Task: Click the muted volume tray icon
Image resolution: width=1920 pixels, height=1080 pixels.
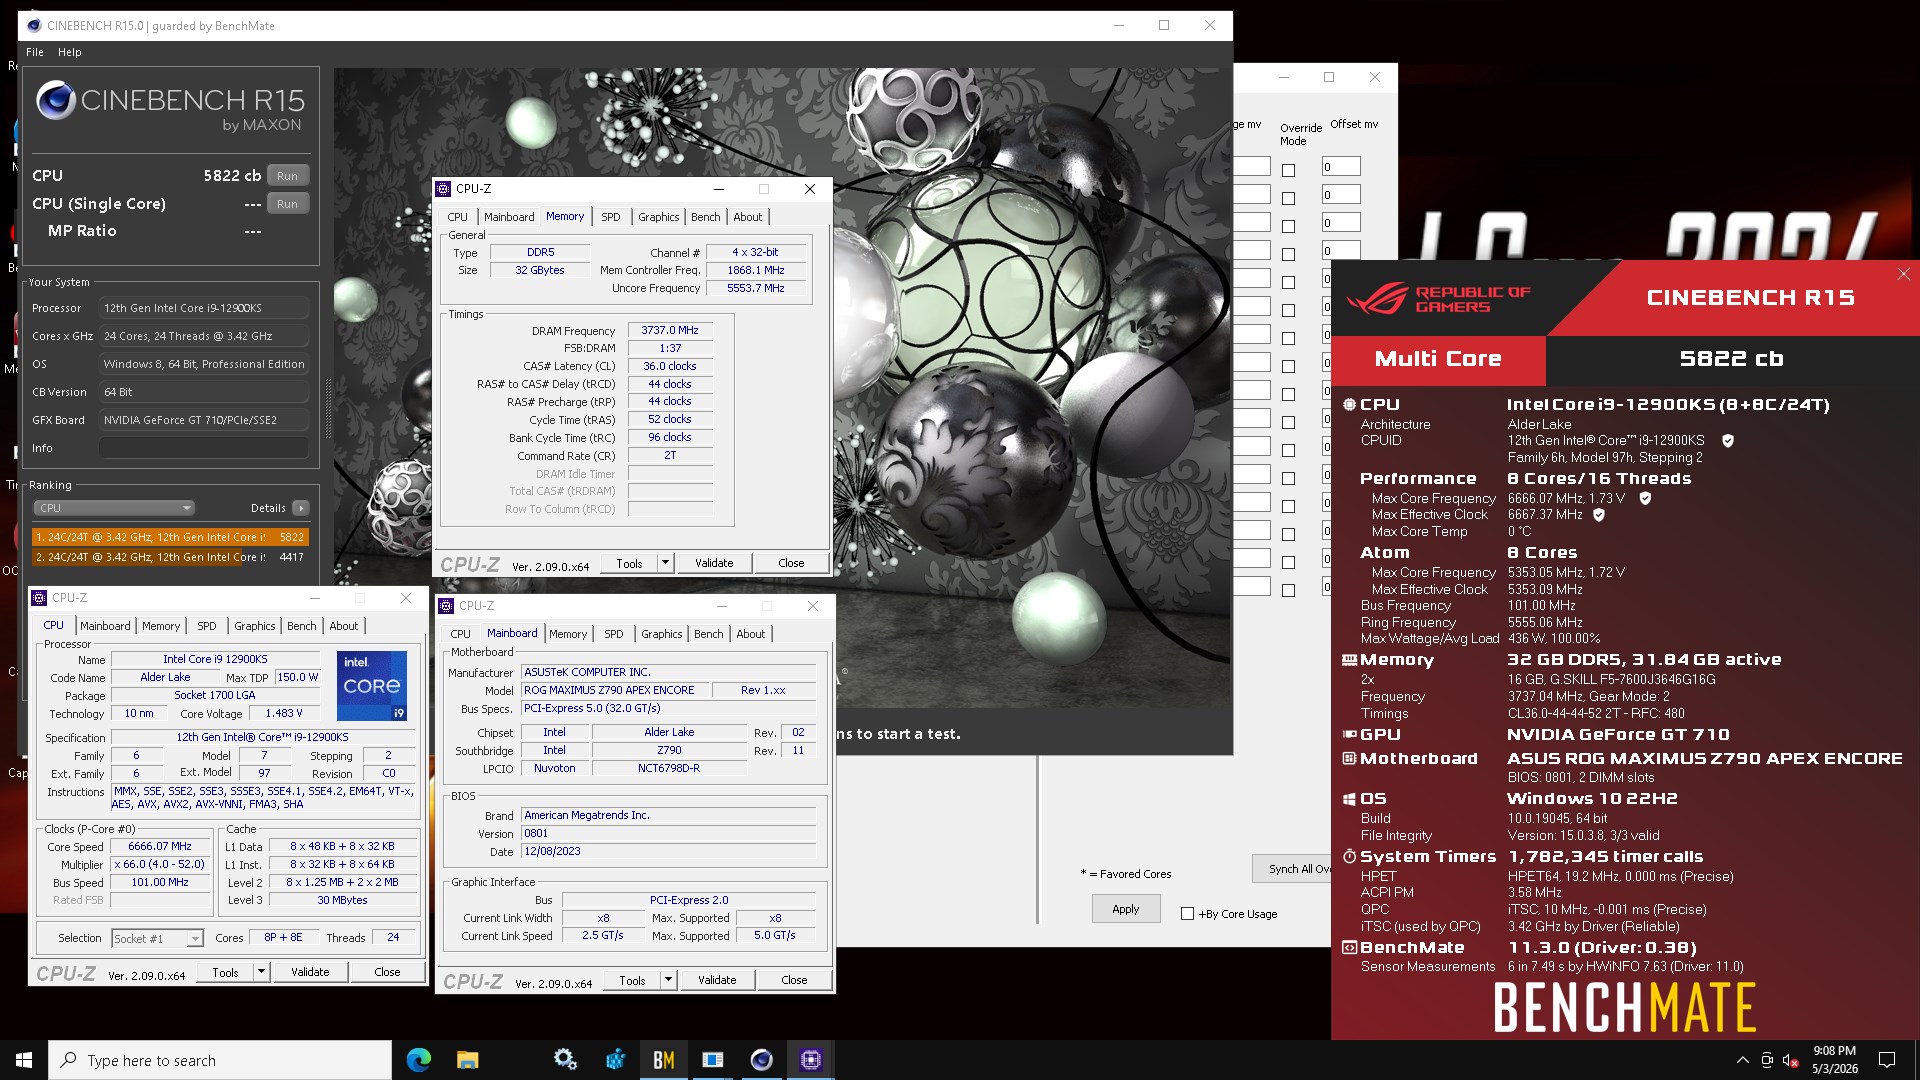Action: (x=1790, y=1060)
